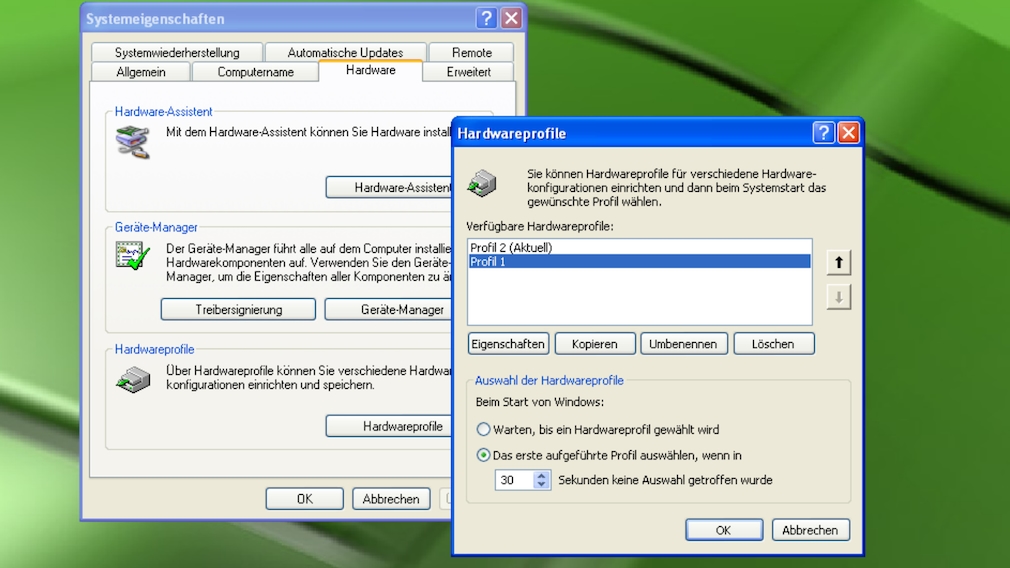The width and height of the screenshot is (1010, 568).
Task: Decrease seconds with the spinner down arrow
Action: (x=542, y=485)
